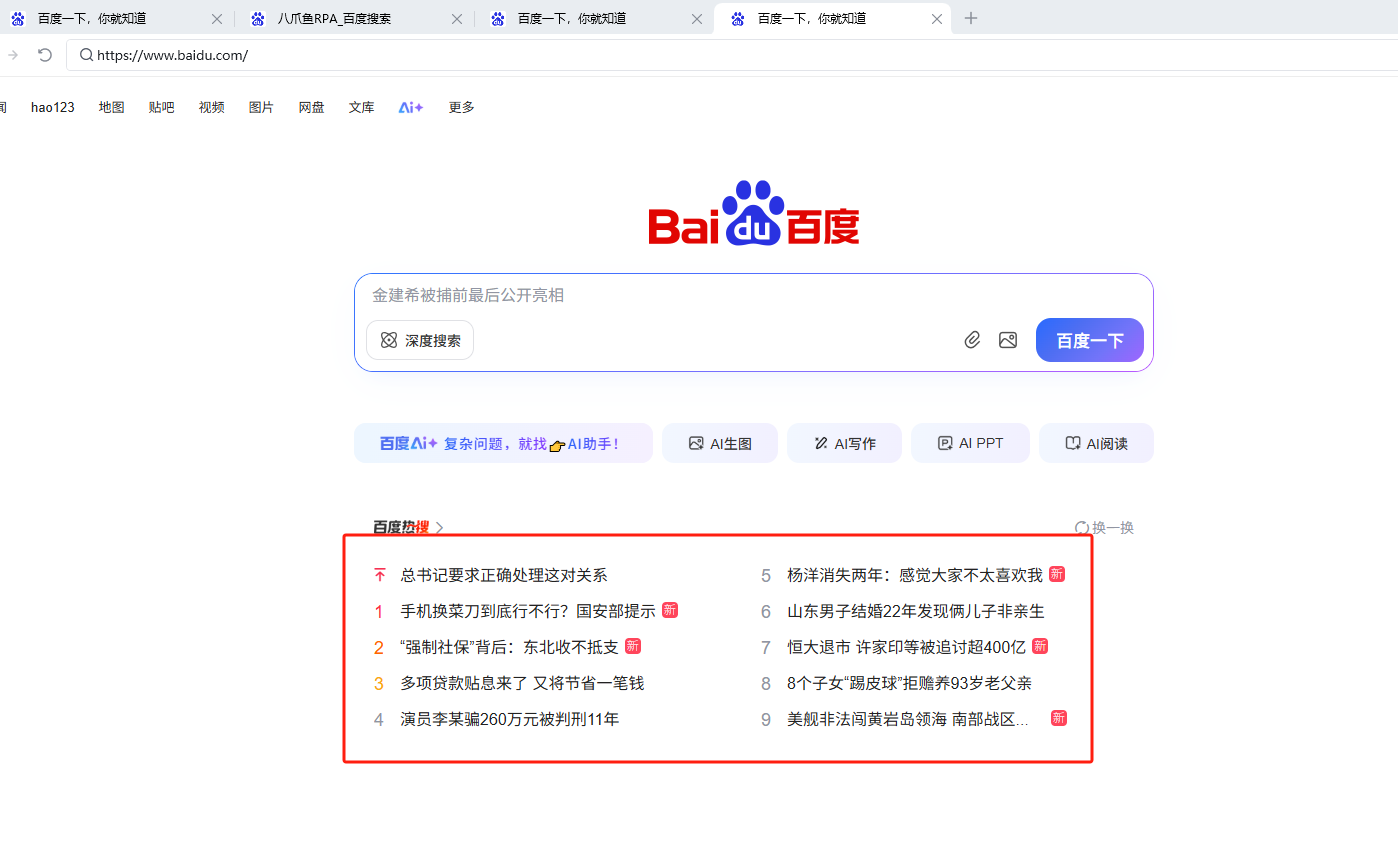Open the AI写作 tool
The height and width of the screenshot is (850, 1398).
(845, 443)
